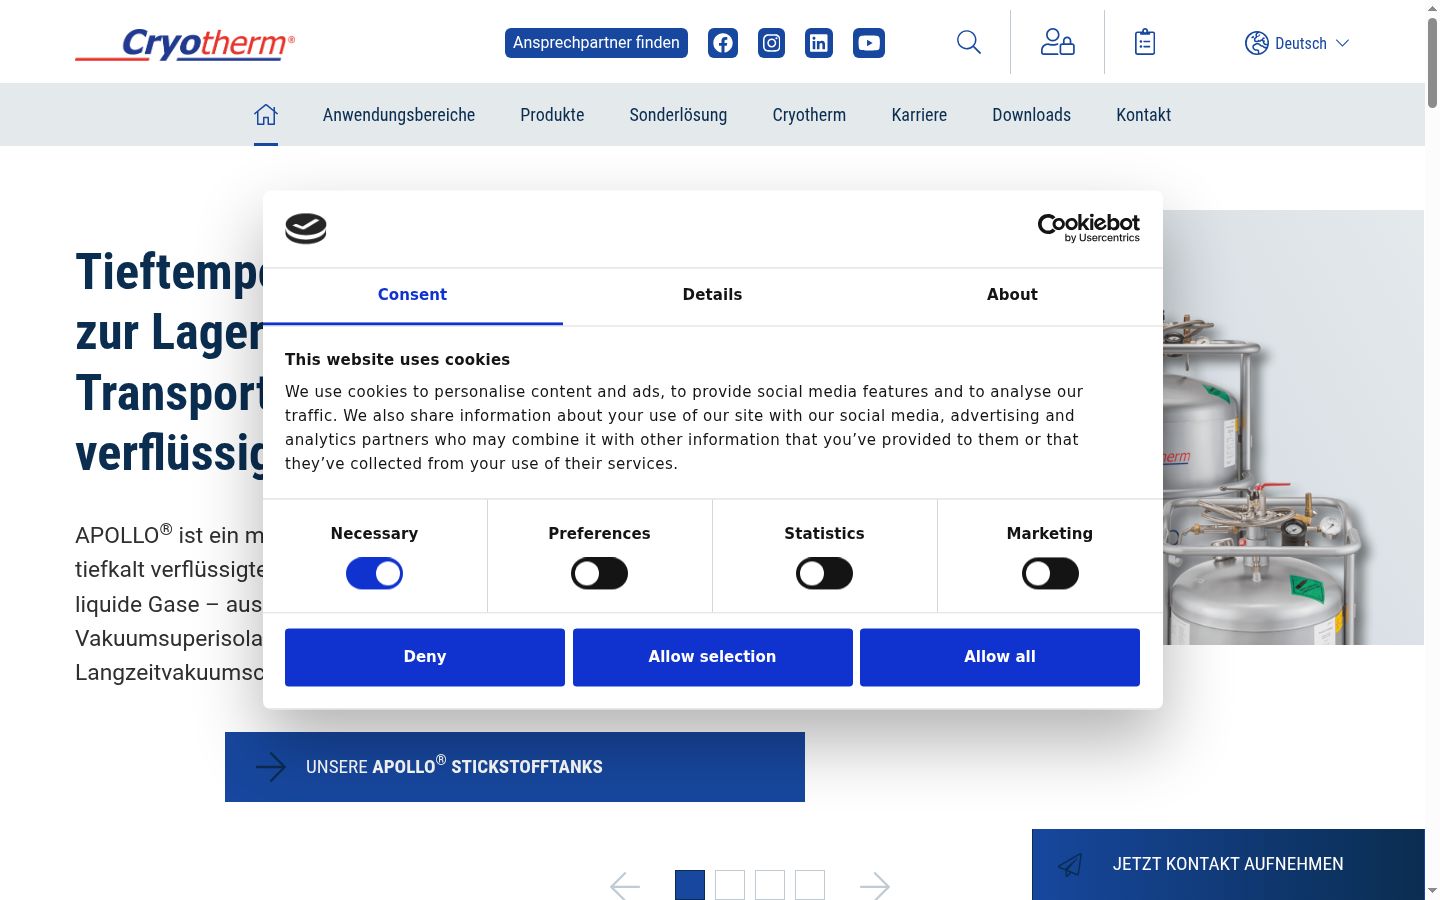Open the Karriere menu item

(x=919, y=115)
